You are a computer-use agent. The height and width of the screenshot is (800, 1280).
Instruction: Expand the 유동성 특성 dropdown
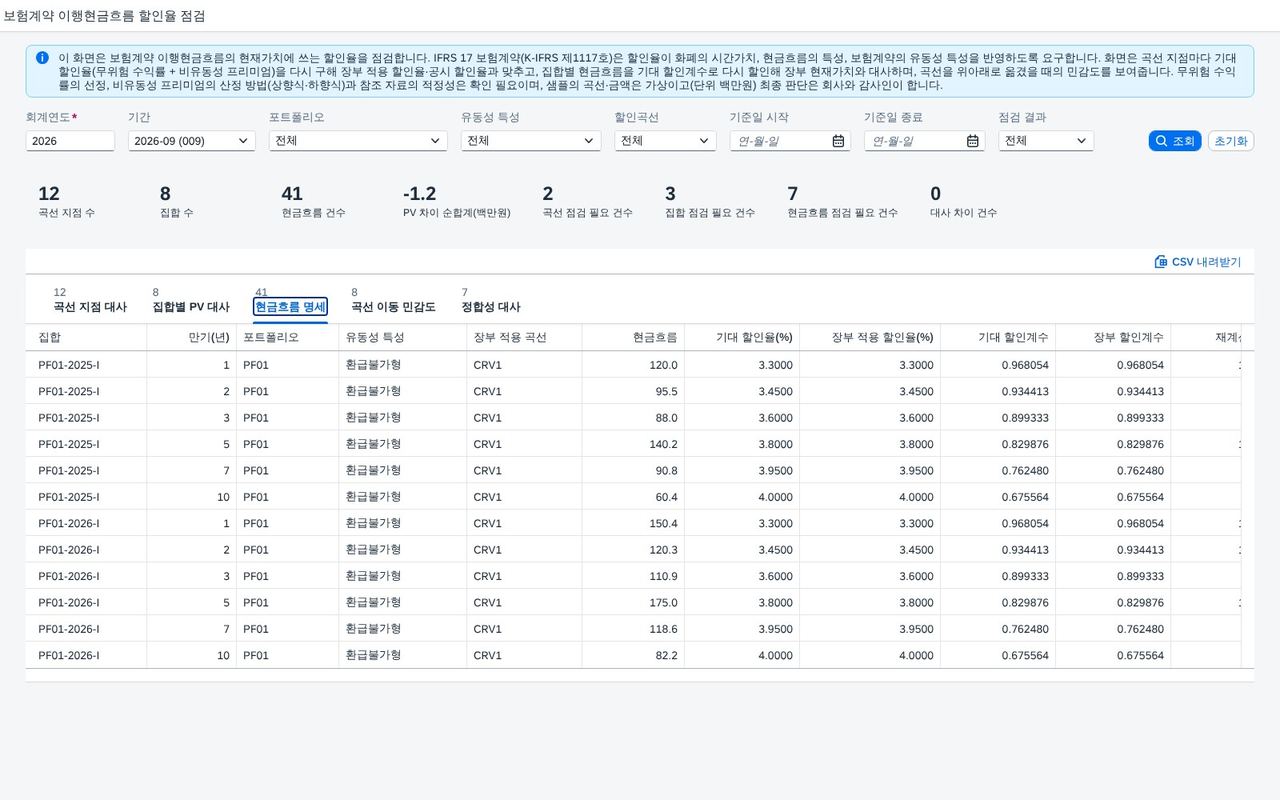531,141
